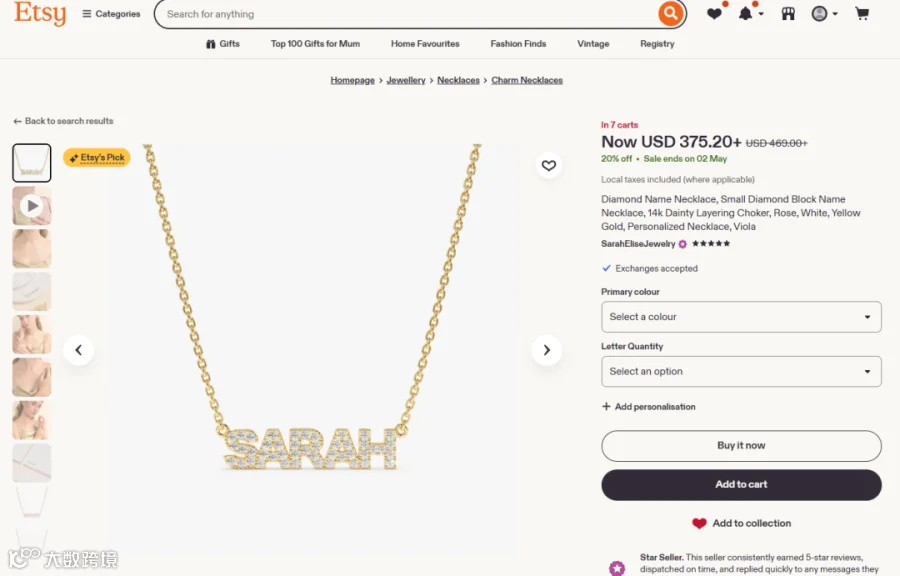This screenshot has width=900, height=576.
Task: Open shop manager store icon
Action: coord(788,14)
